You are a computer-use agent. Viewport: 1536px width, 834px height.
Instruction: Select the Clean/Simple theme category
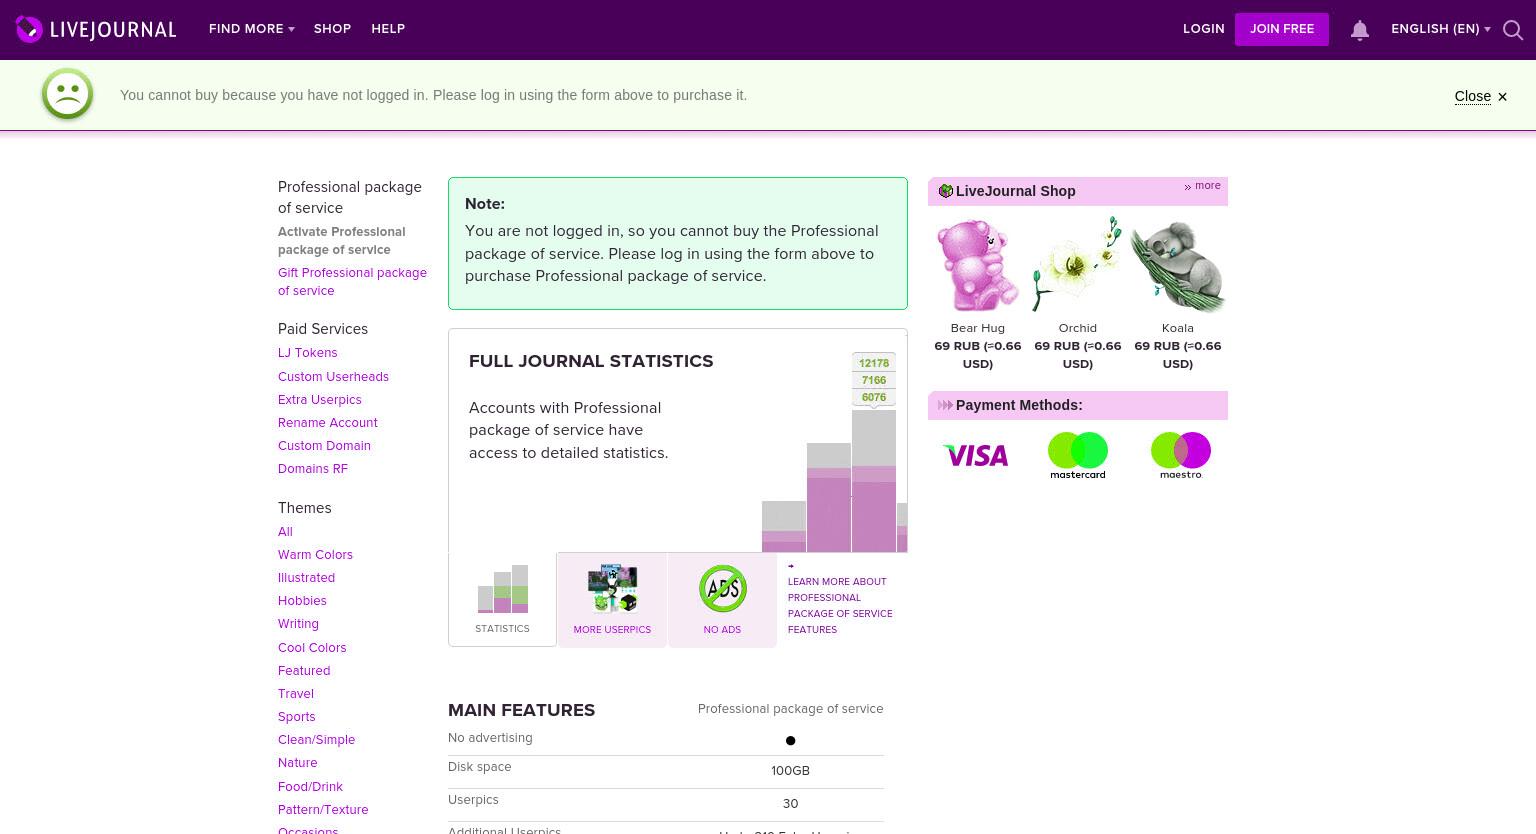316,740
